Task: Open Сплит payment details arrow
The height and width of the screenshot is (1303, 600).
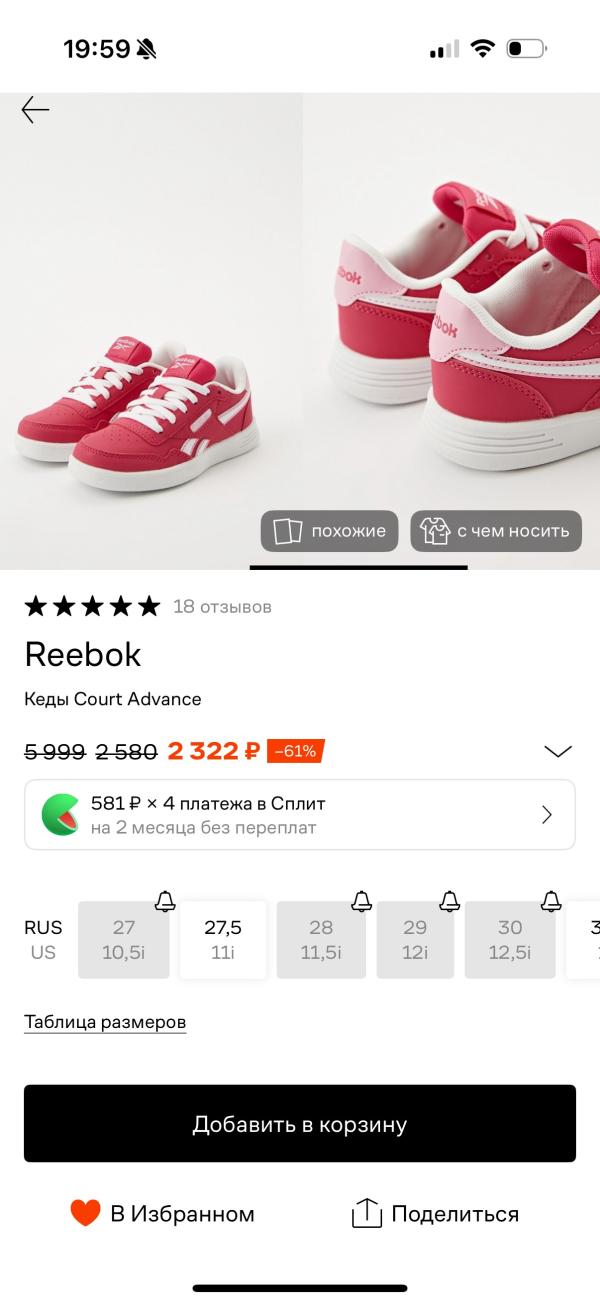Action: 547,815
